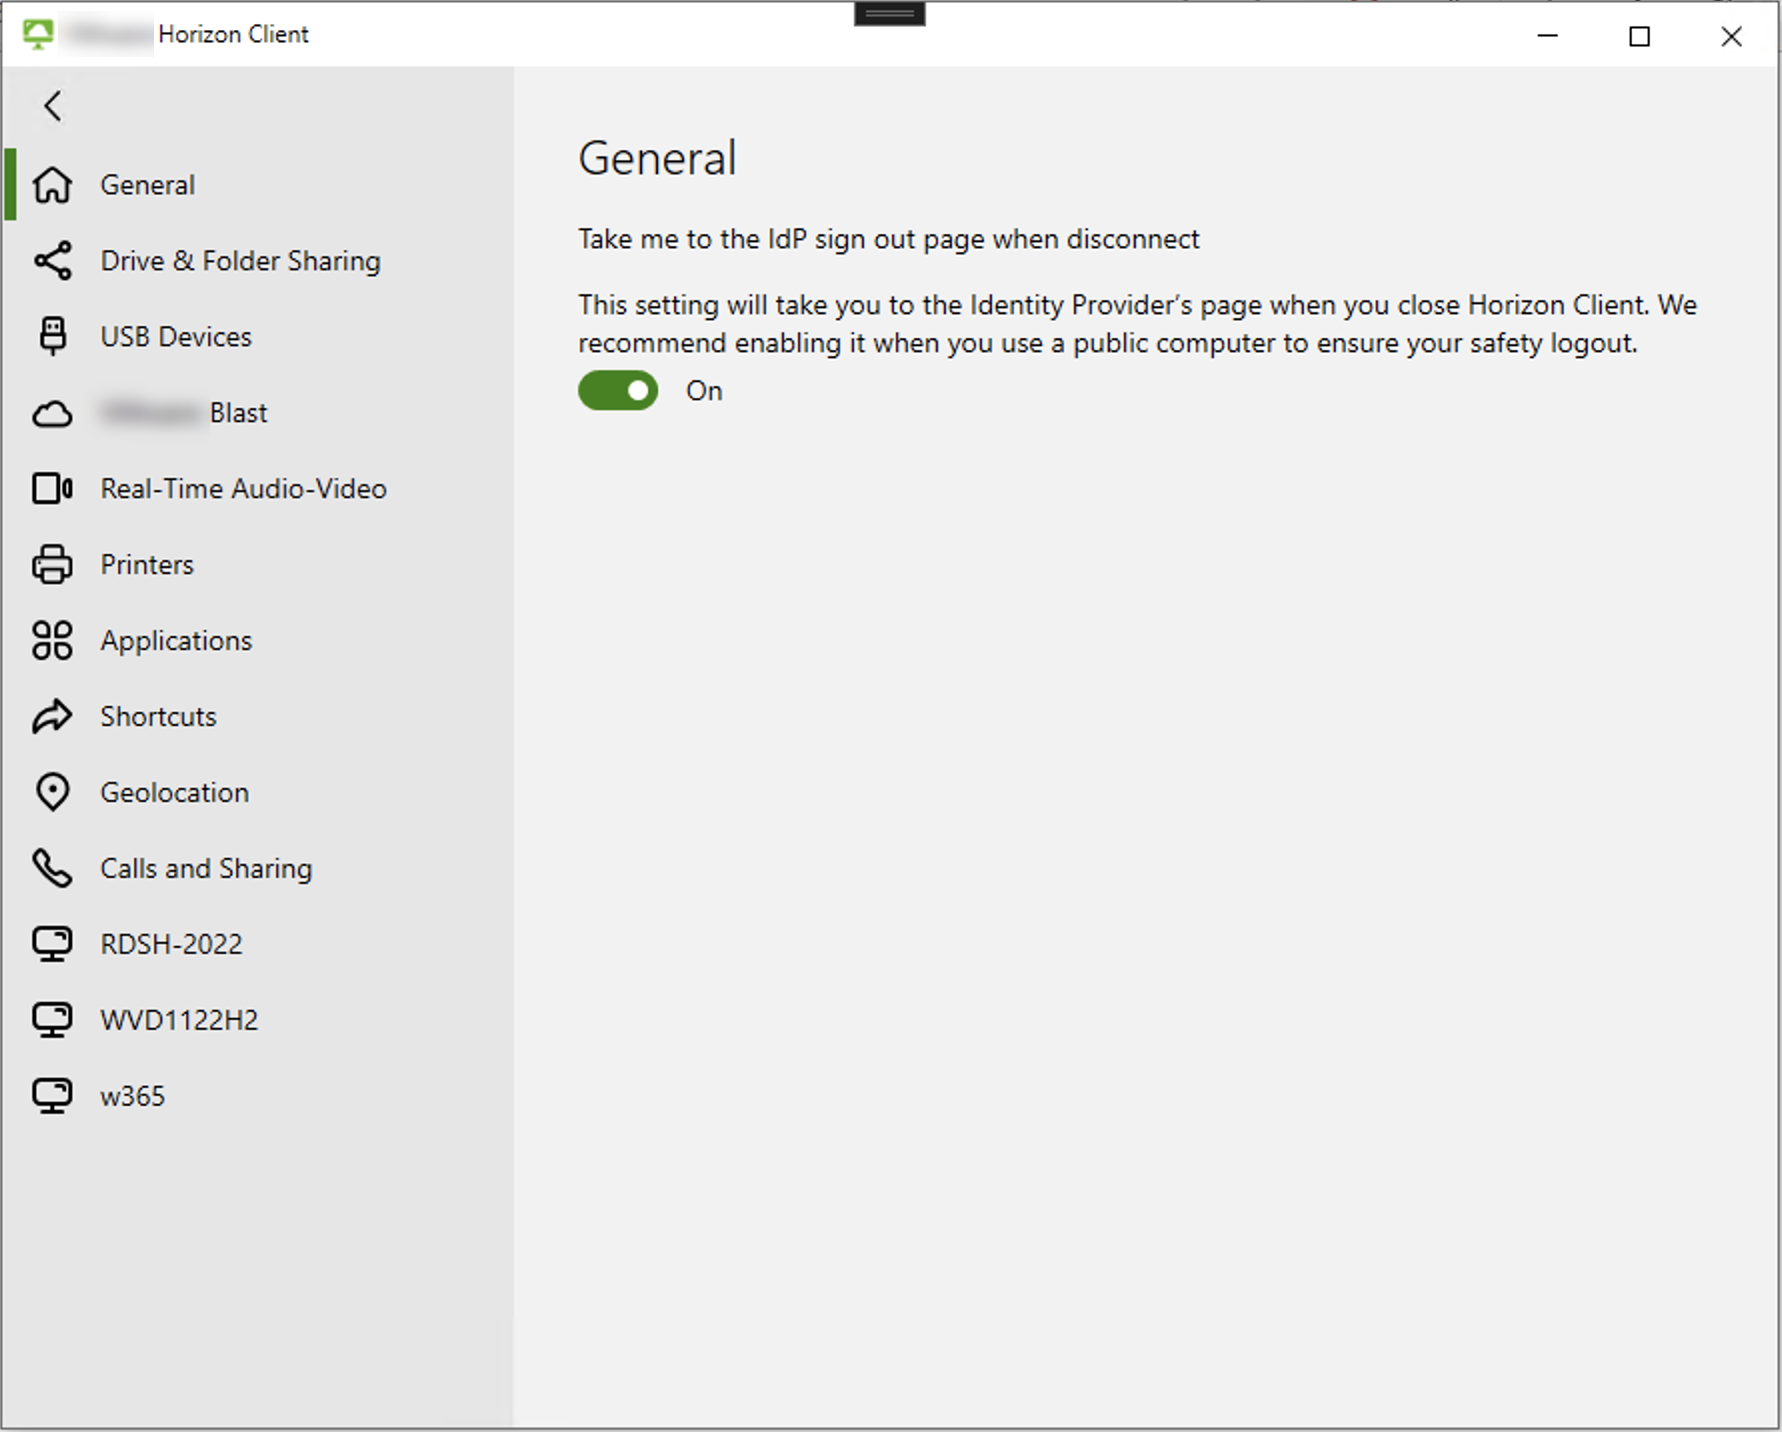Turn off the IdP sign out toggle
Image resolution: width=1782 pixels, height=1432 pixels.
coord(618,391)
